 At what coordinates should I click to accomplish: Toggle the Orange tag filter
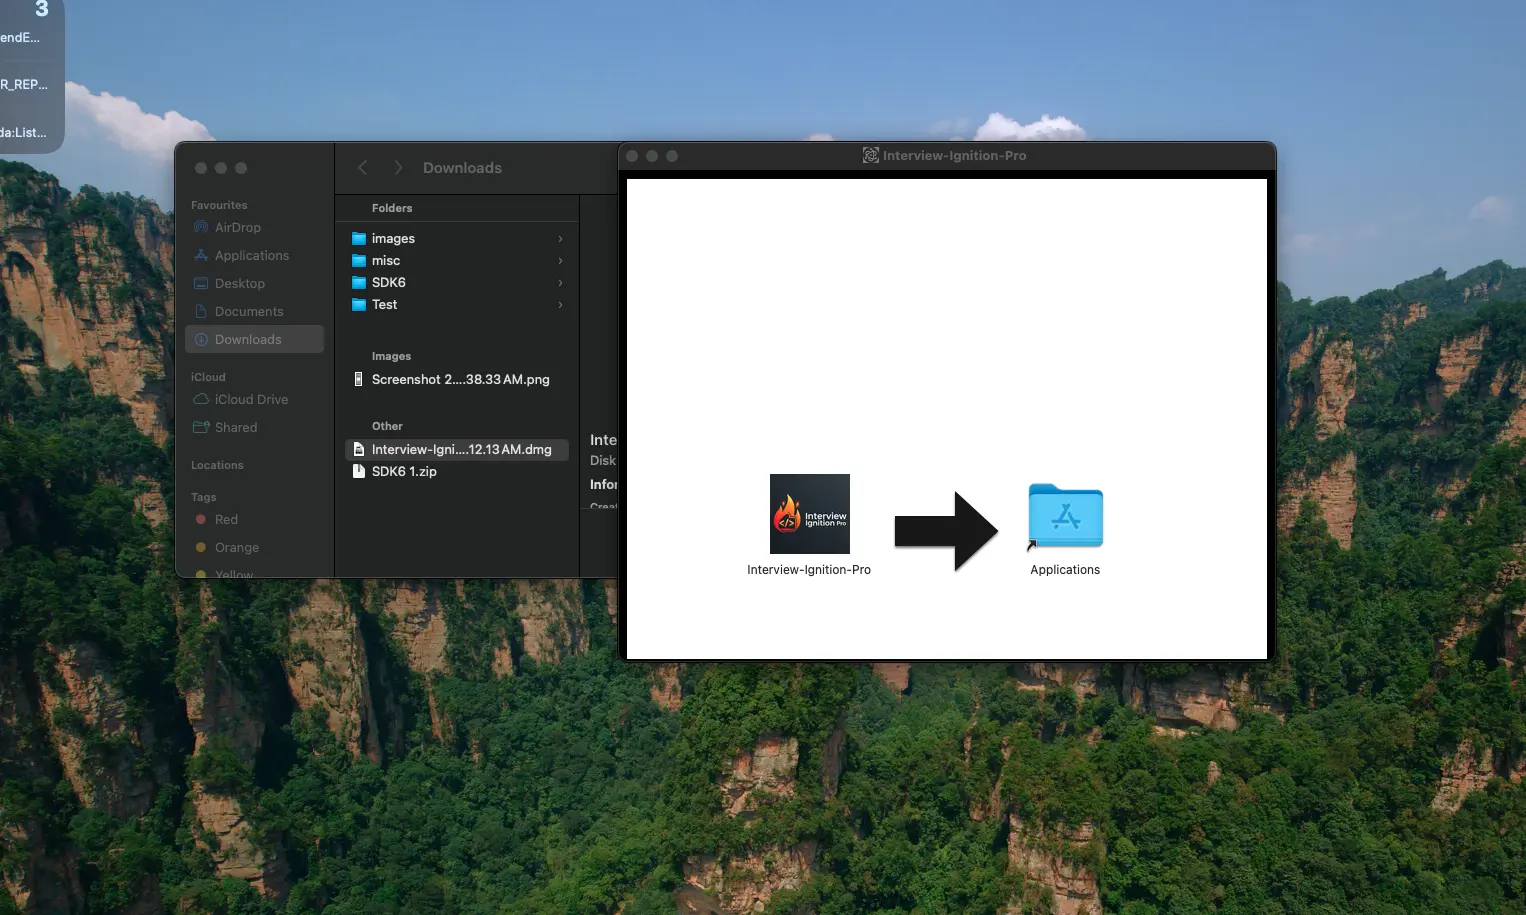[x=236, y=547]
